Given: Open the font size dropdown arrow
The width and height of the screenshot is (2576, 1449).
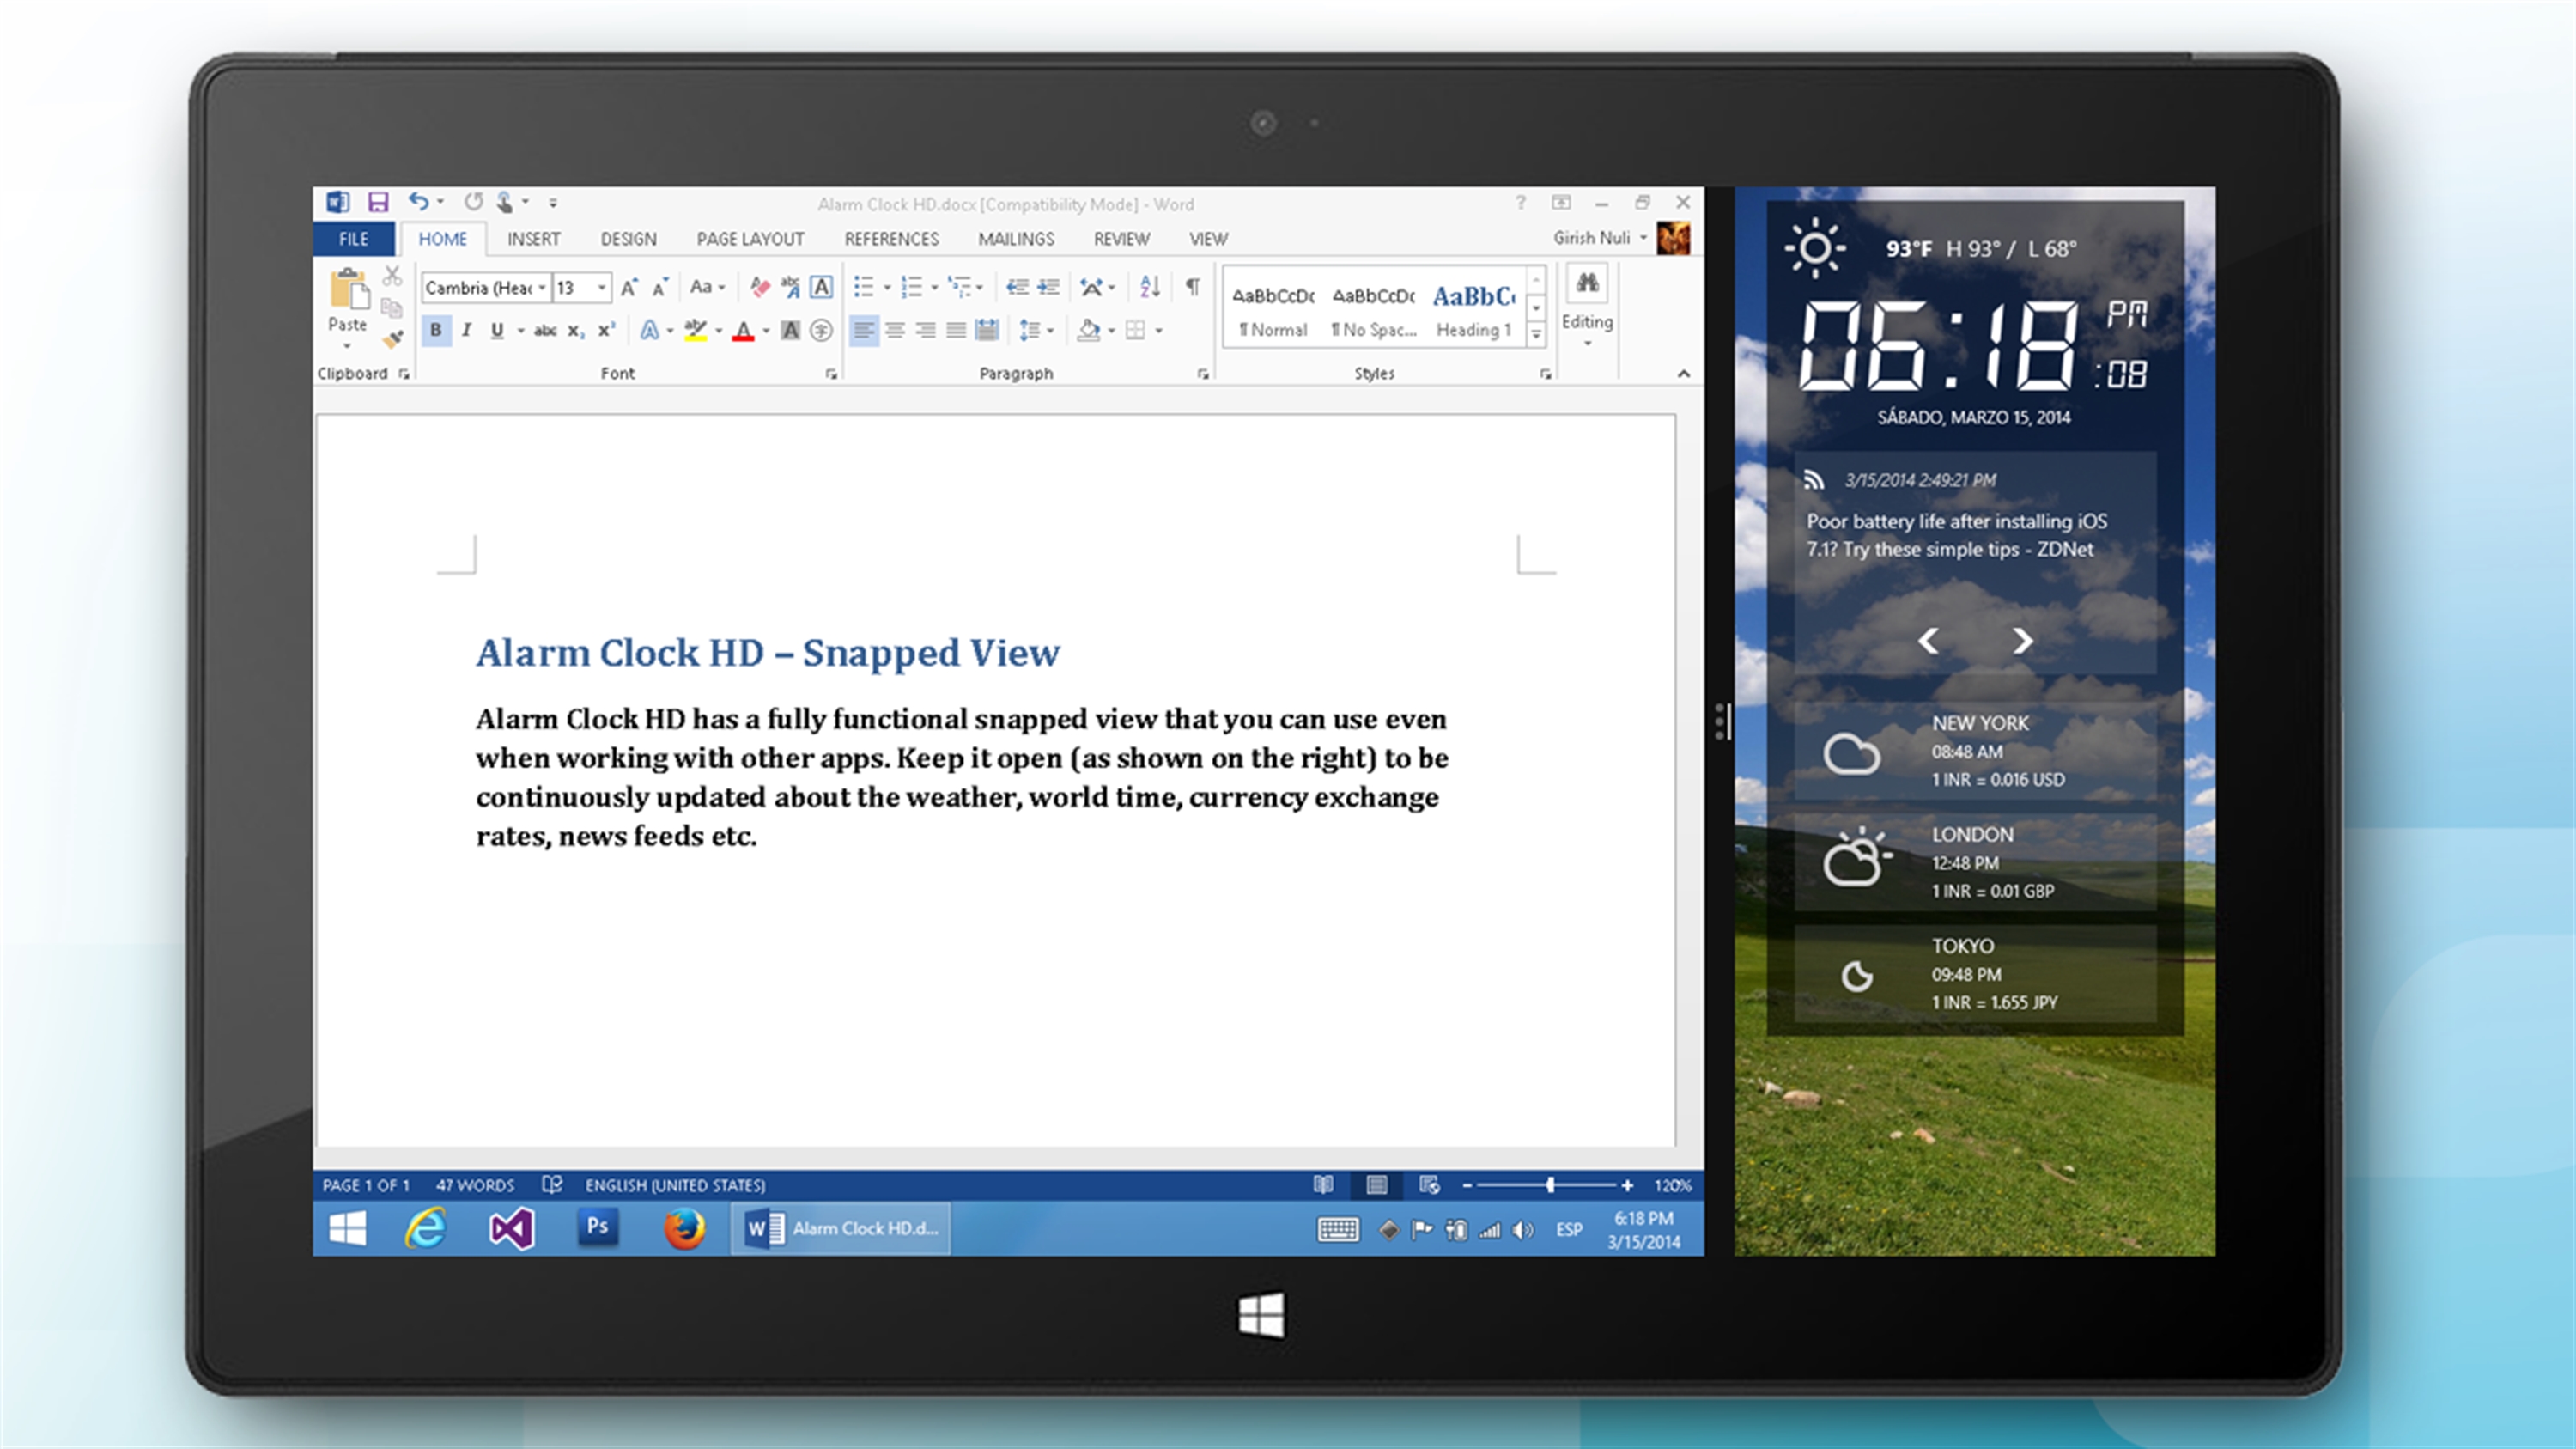Looking at the screenshot, I should click(x=602, y=288).
